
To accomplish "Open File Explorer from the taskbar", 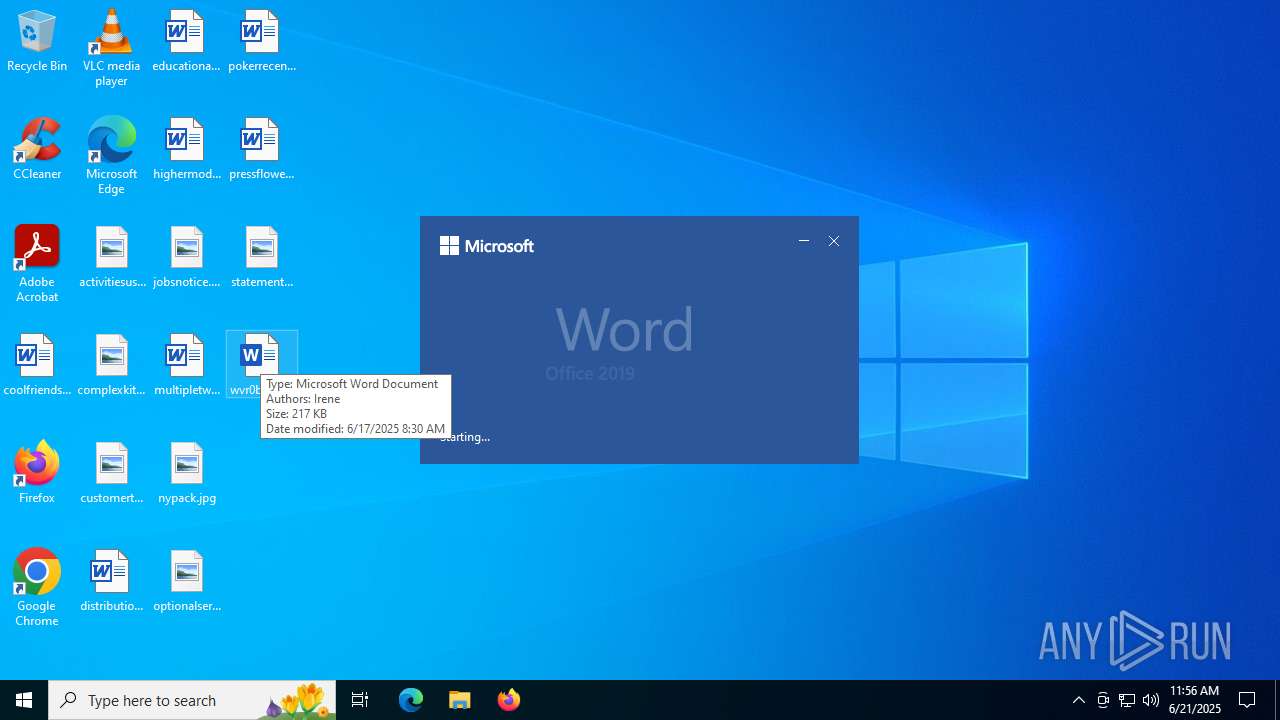I will click(460, 700).
